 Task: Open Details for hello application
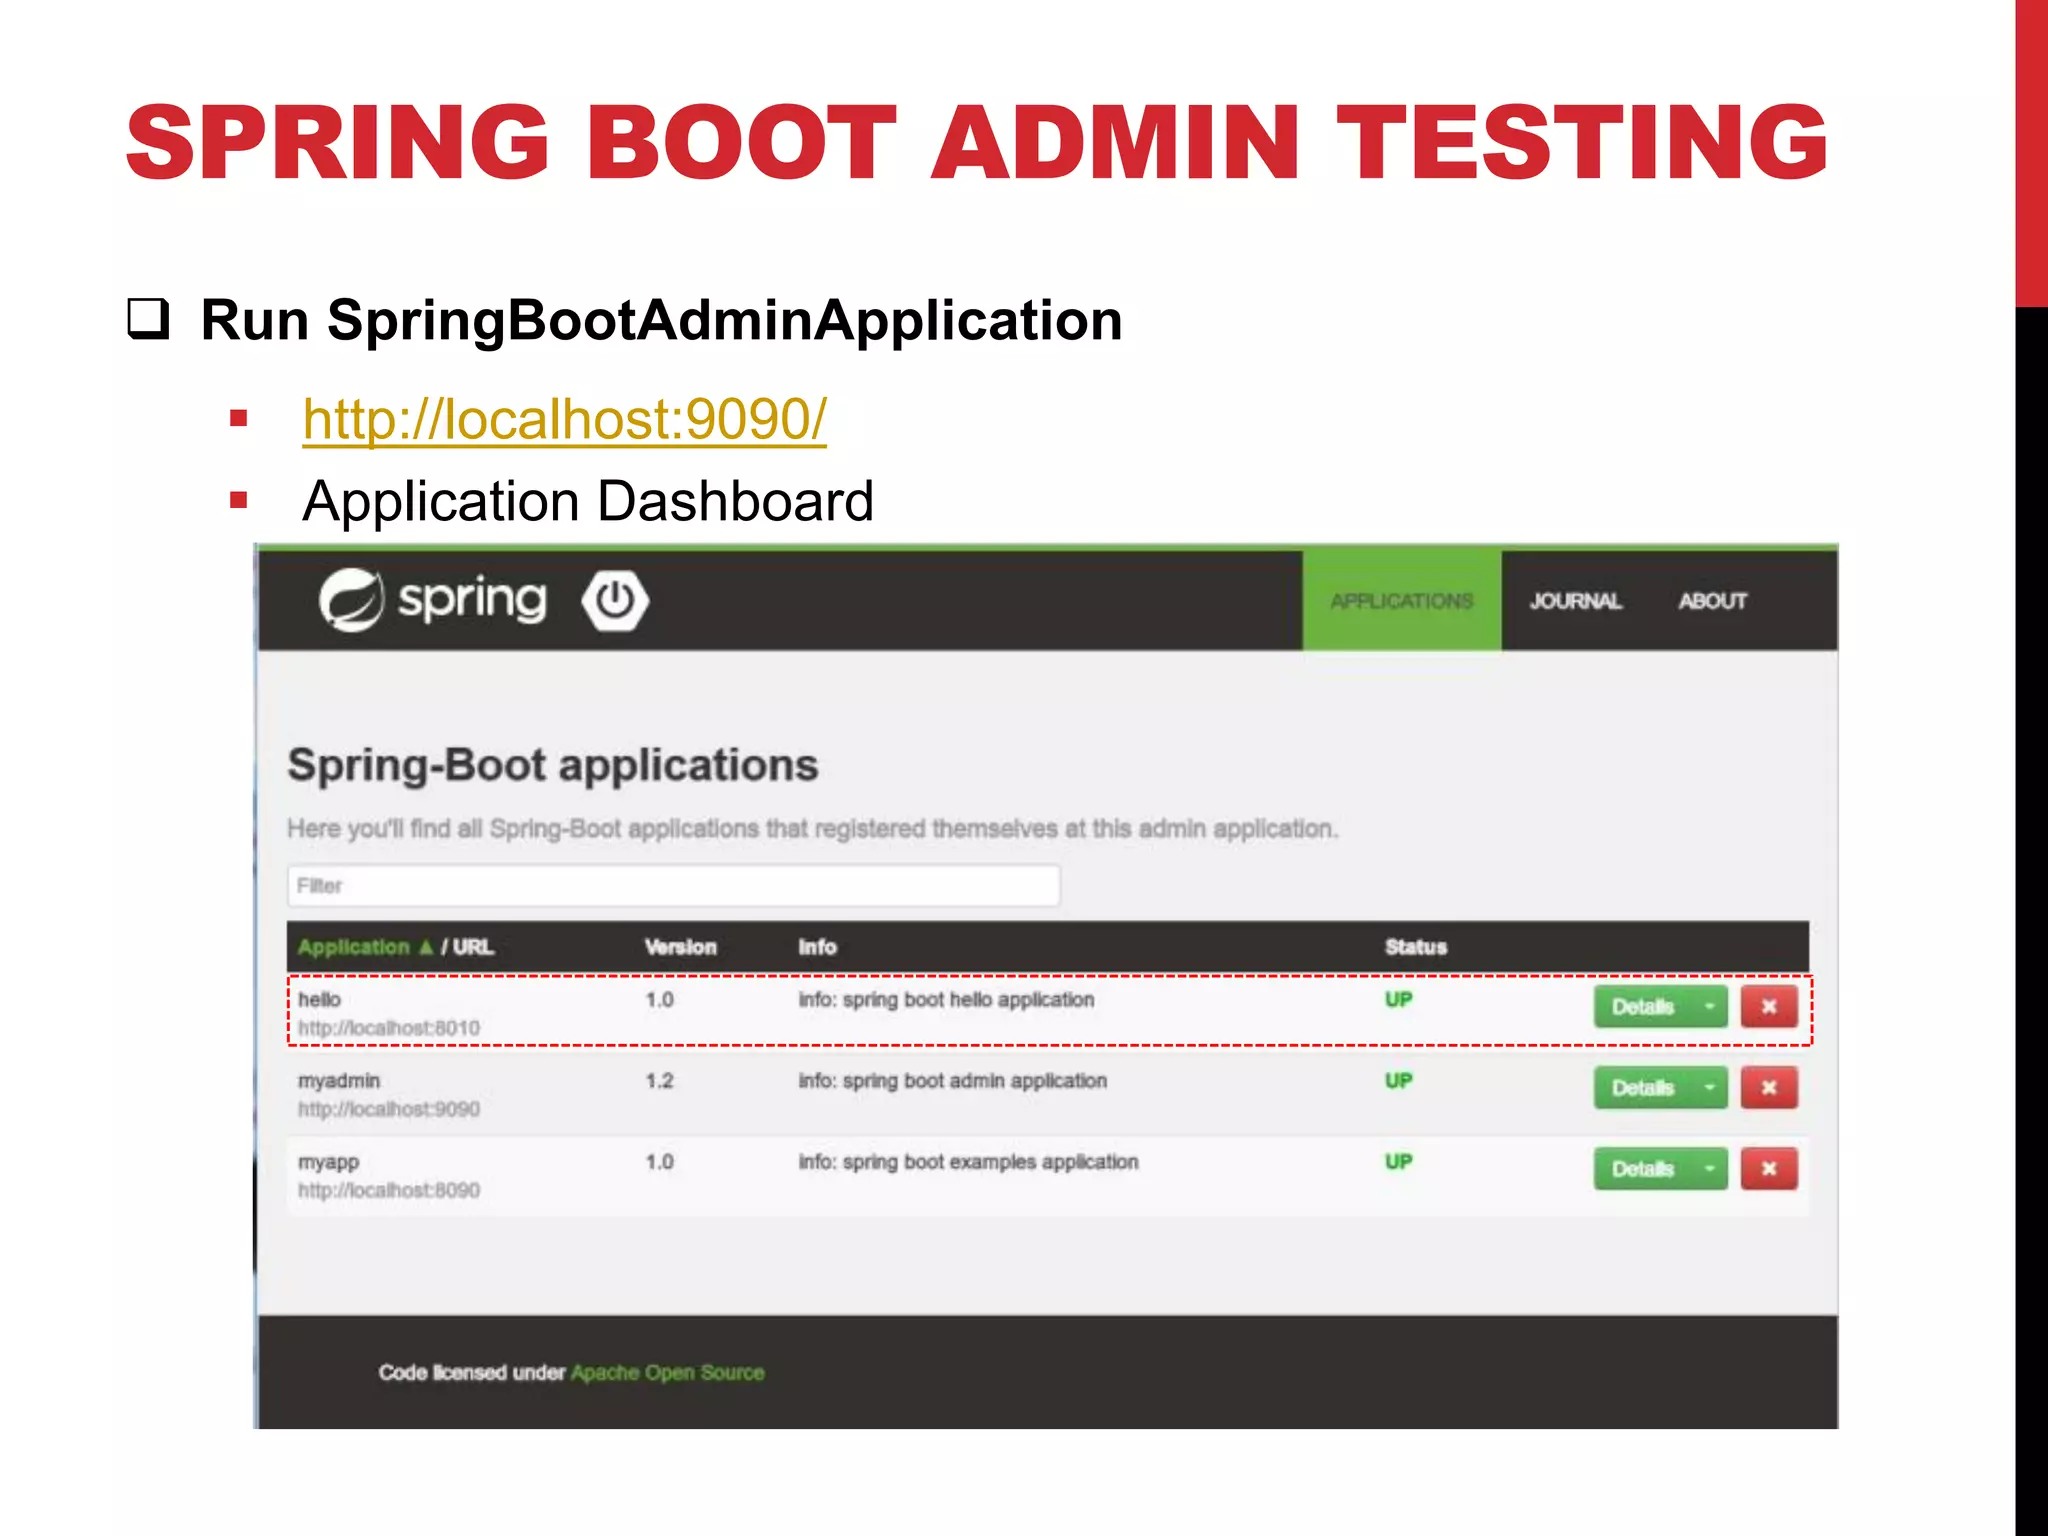1642,1006
